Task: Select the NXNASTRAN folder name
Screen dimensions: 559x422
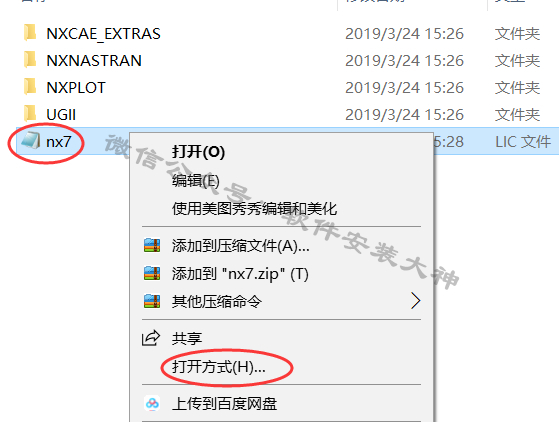Action: click(x=94, y=61)
